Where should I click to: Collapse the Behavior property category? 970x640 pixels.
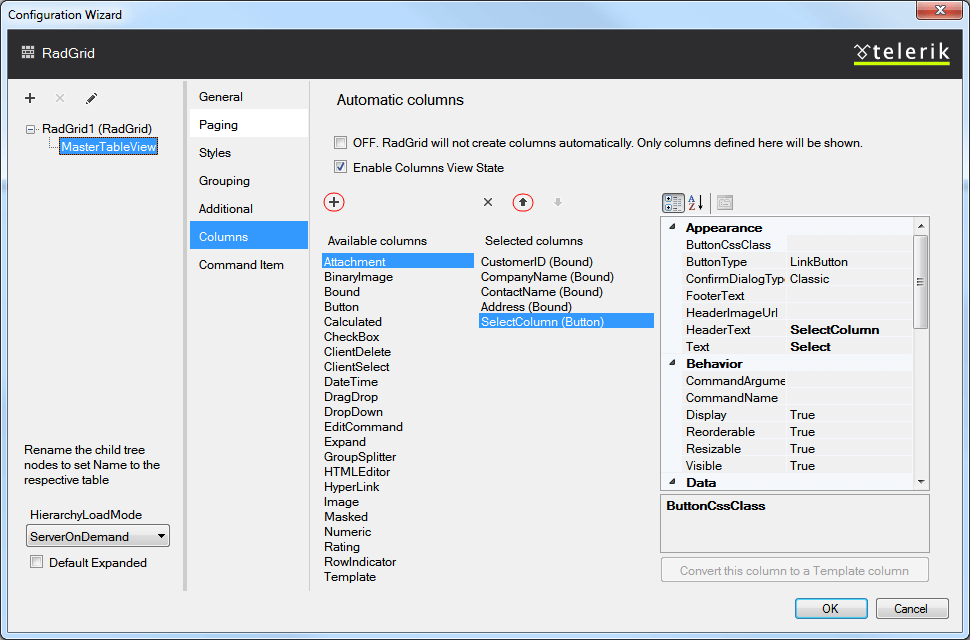pyautogui.click(x=672, y=364)
